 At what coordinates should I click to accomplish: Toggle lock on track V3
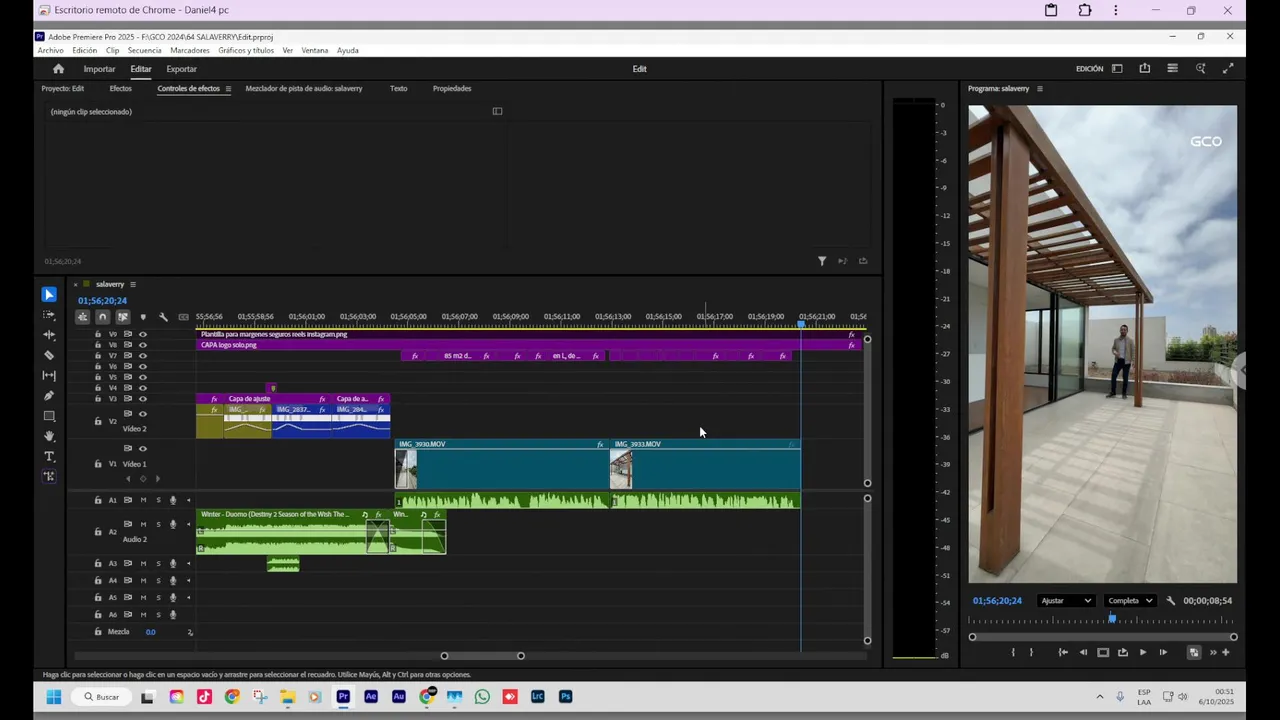tap(98, 399)
